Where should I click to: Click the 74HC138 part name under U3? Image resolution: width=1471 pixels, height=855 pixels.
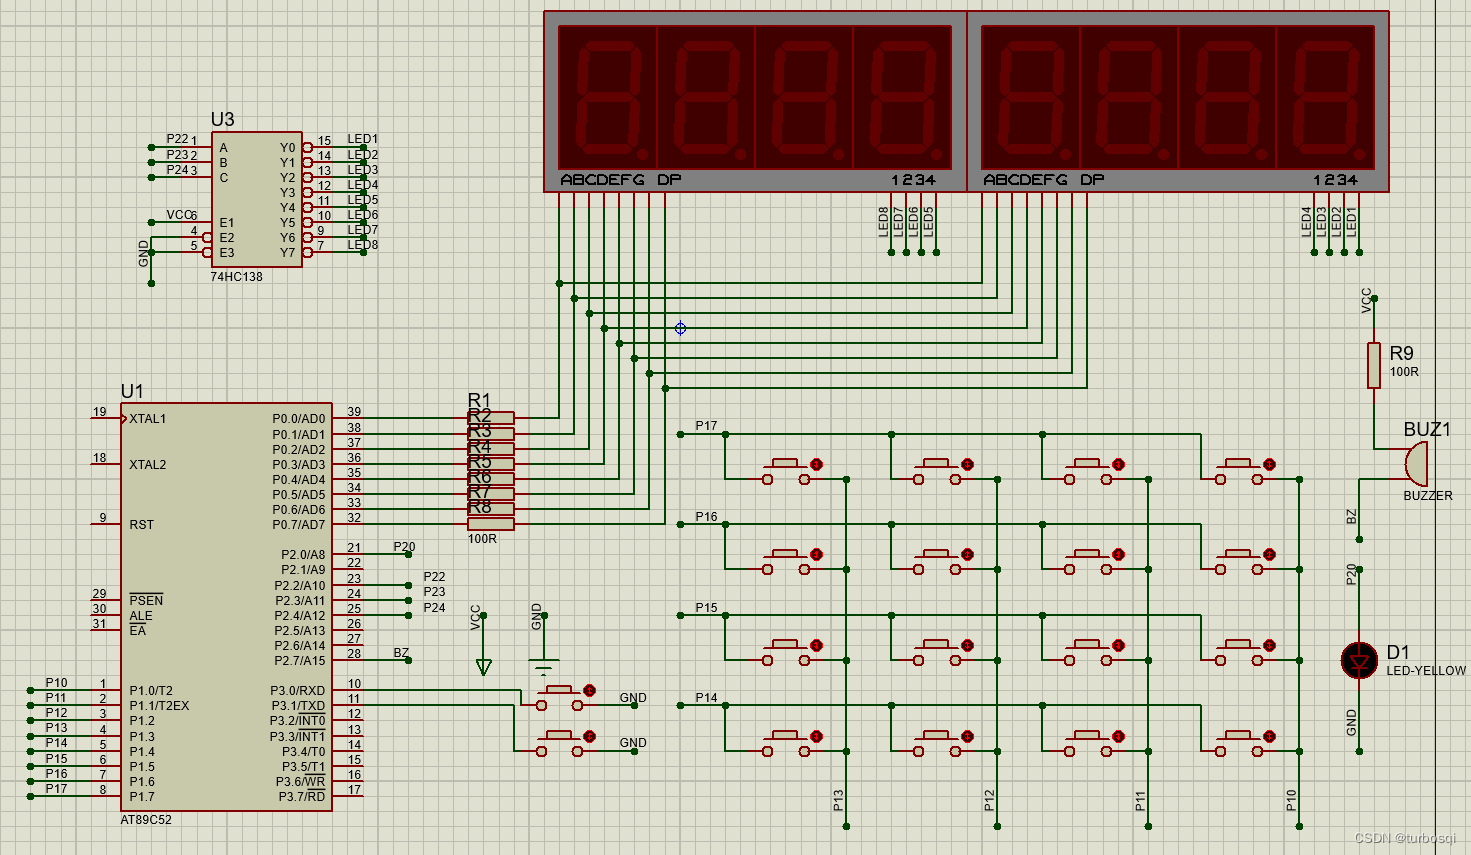click(236, 277)
